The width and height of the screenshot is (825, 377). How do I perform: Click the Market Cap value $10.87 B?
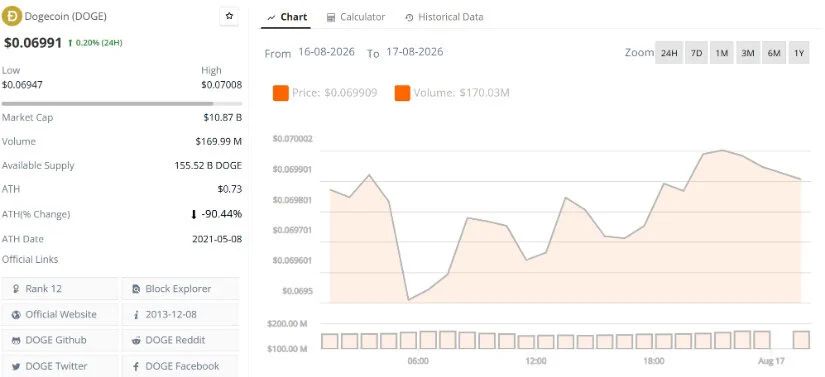coord(223,118)
